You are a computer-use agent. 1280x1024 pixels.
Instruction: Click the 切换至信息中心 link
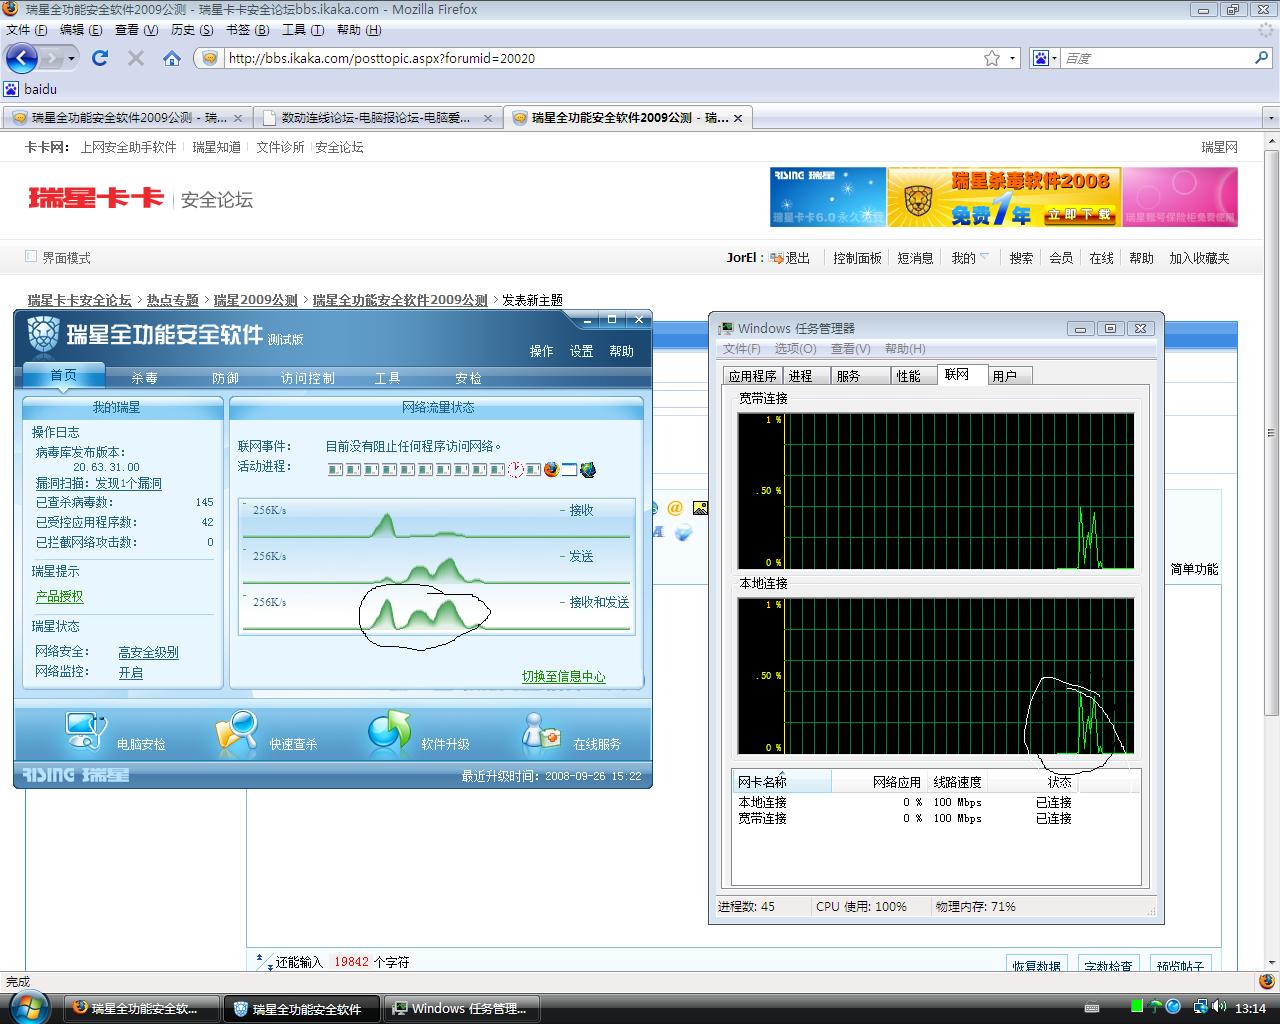pos(563,677)
